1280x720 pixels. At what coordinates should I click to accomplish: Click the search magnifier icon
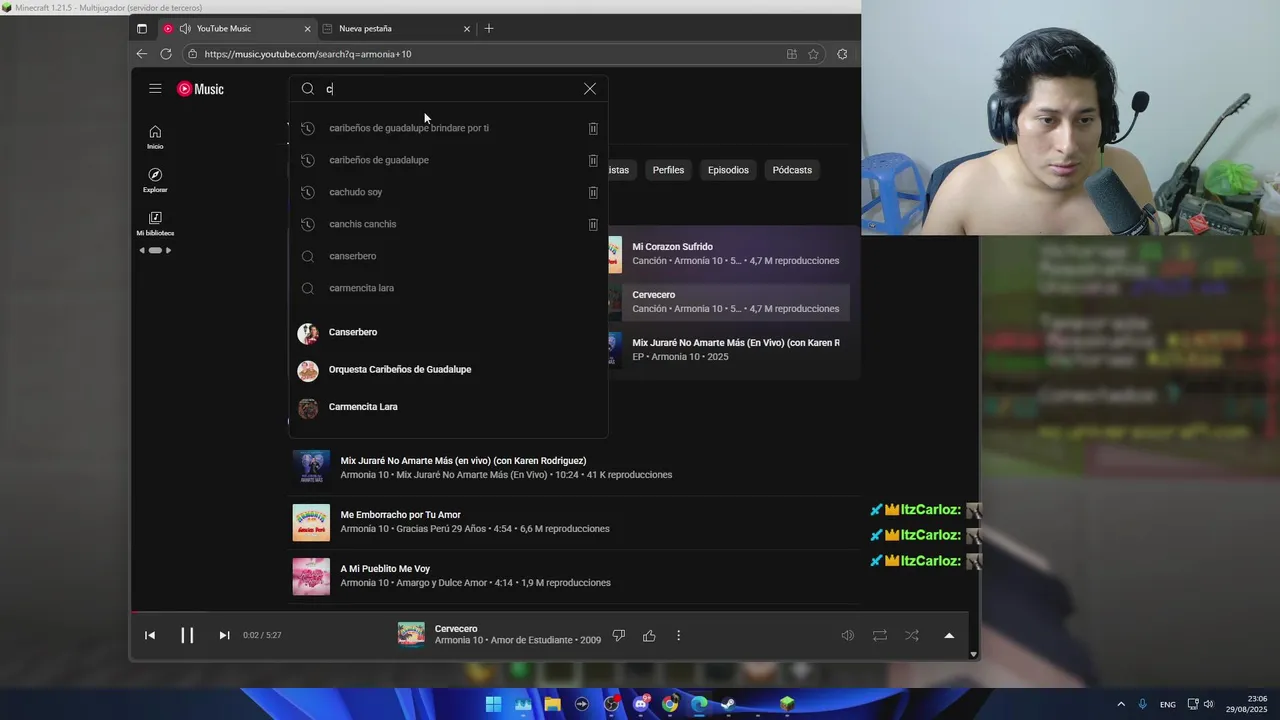click(308, 89)
